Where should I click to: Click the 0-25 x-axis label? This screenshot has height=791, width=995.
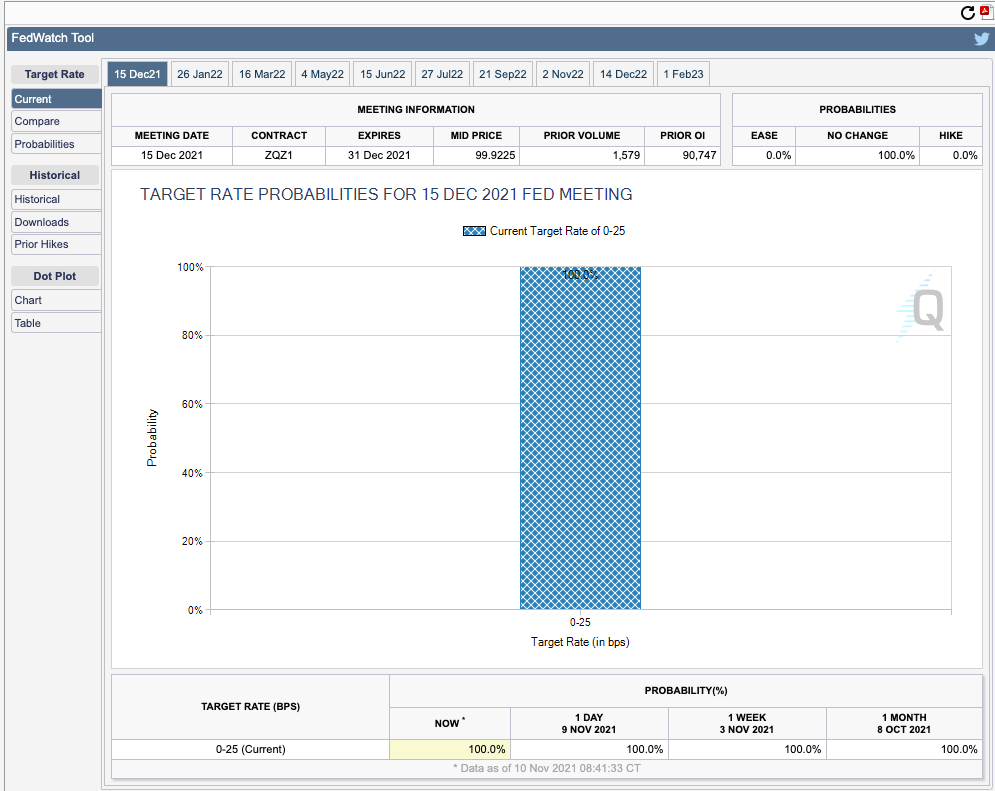(x=580, y=622)
